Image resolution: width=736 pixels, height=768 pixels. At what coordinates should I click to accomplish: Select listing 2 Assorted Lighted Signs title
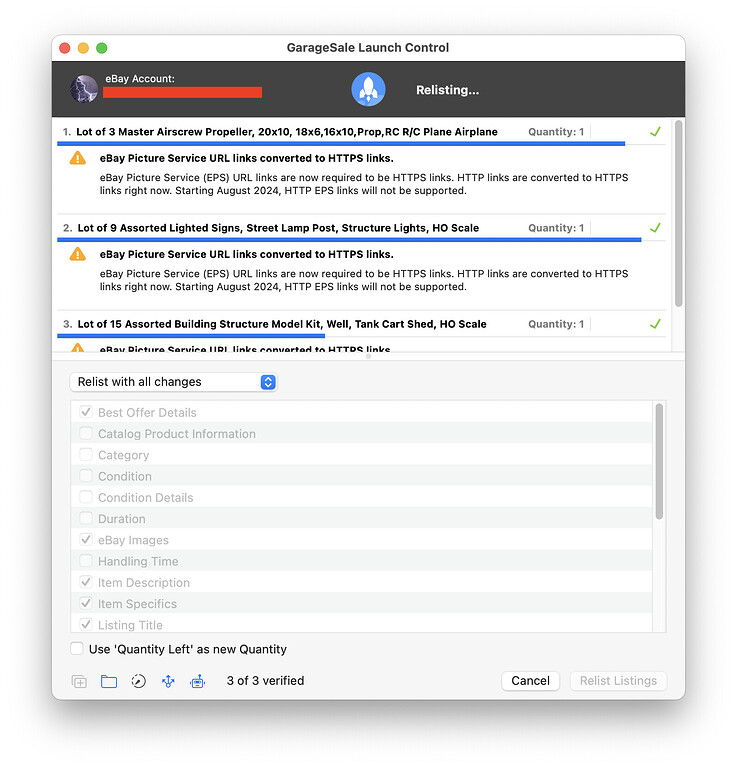pyautogui.click(x=278, y=228)
